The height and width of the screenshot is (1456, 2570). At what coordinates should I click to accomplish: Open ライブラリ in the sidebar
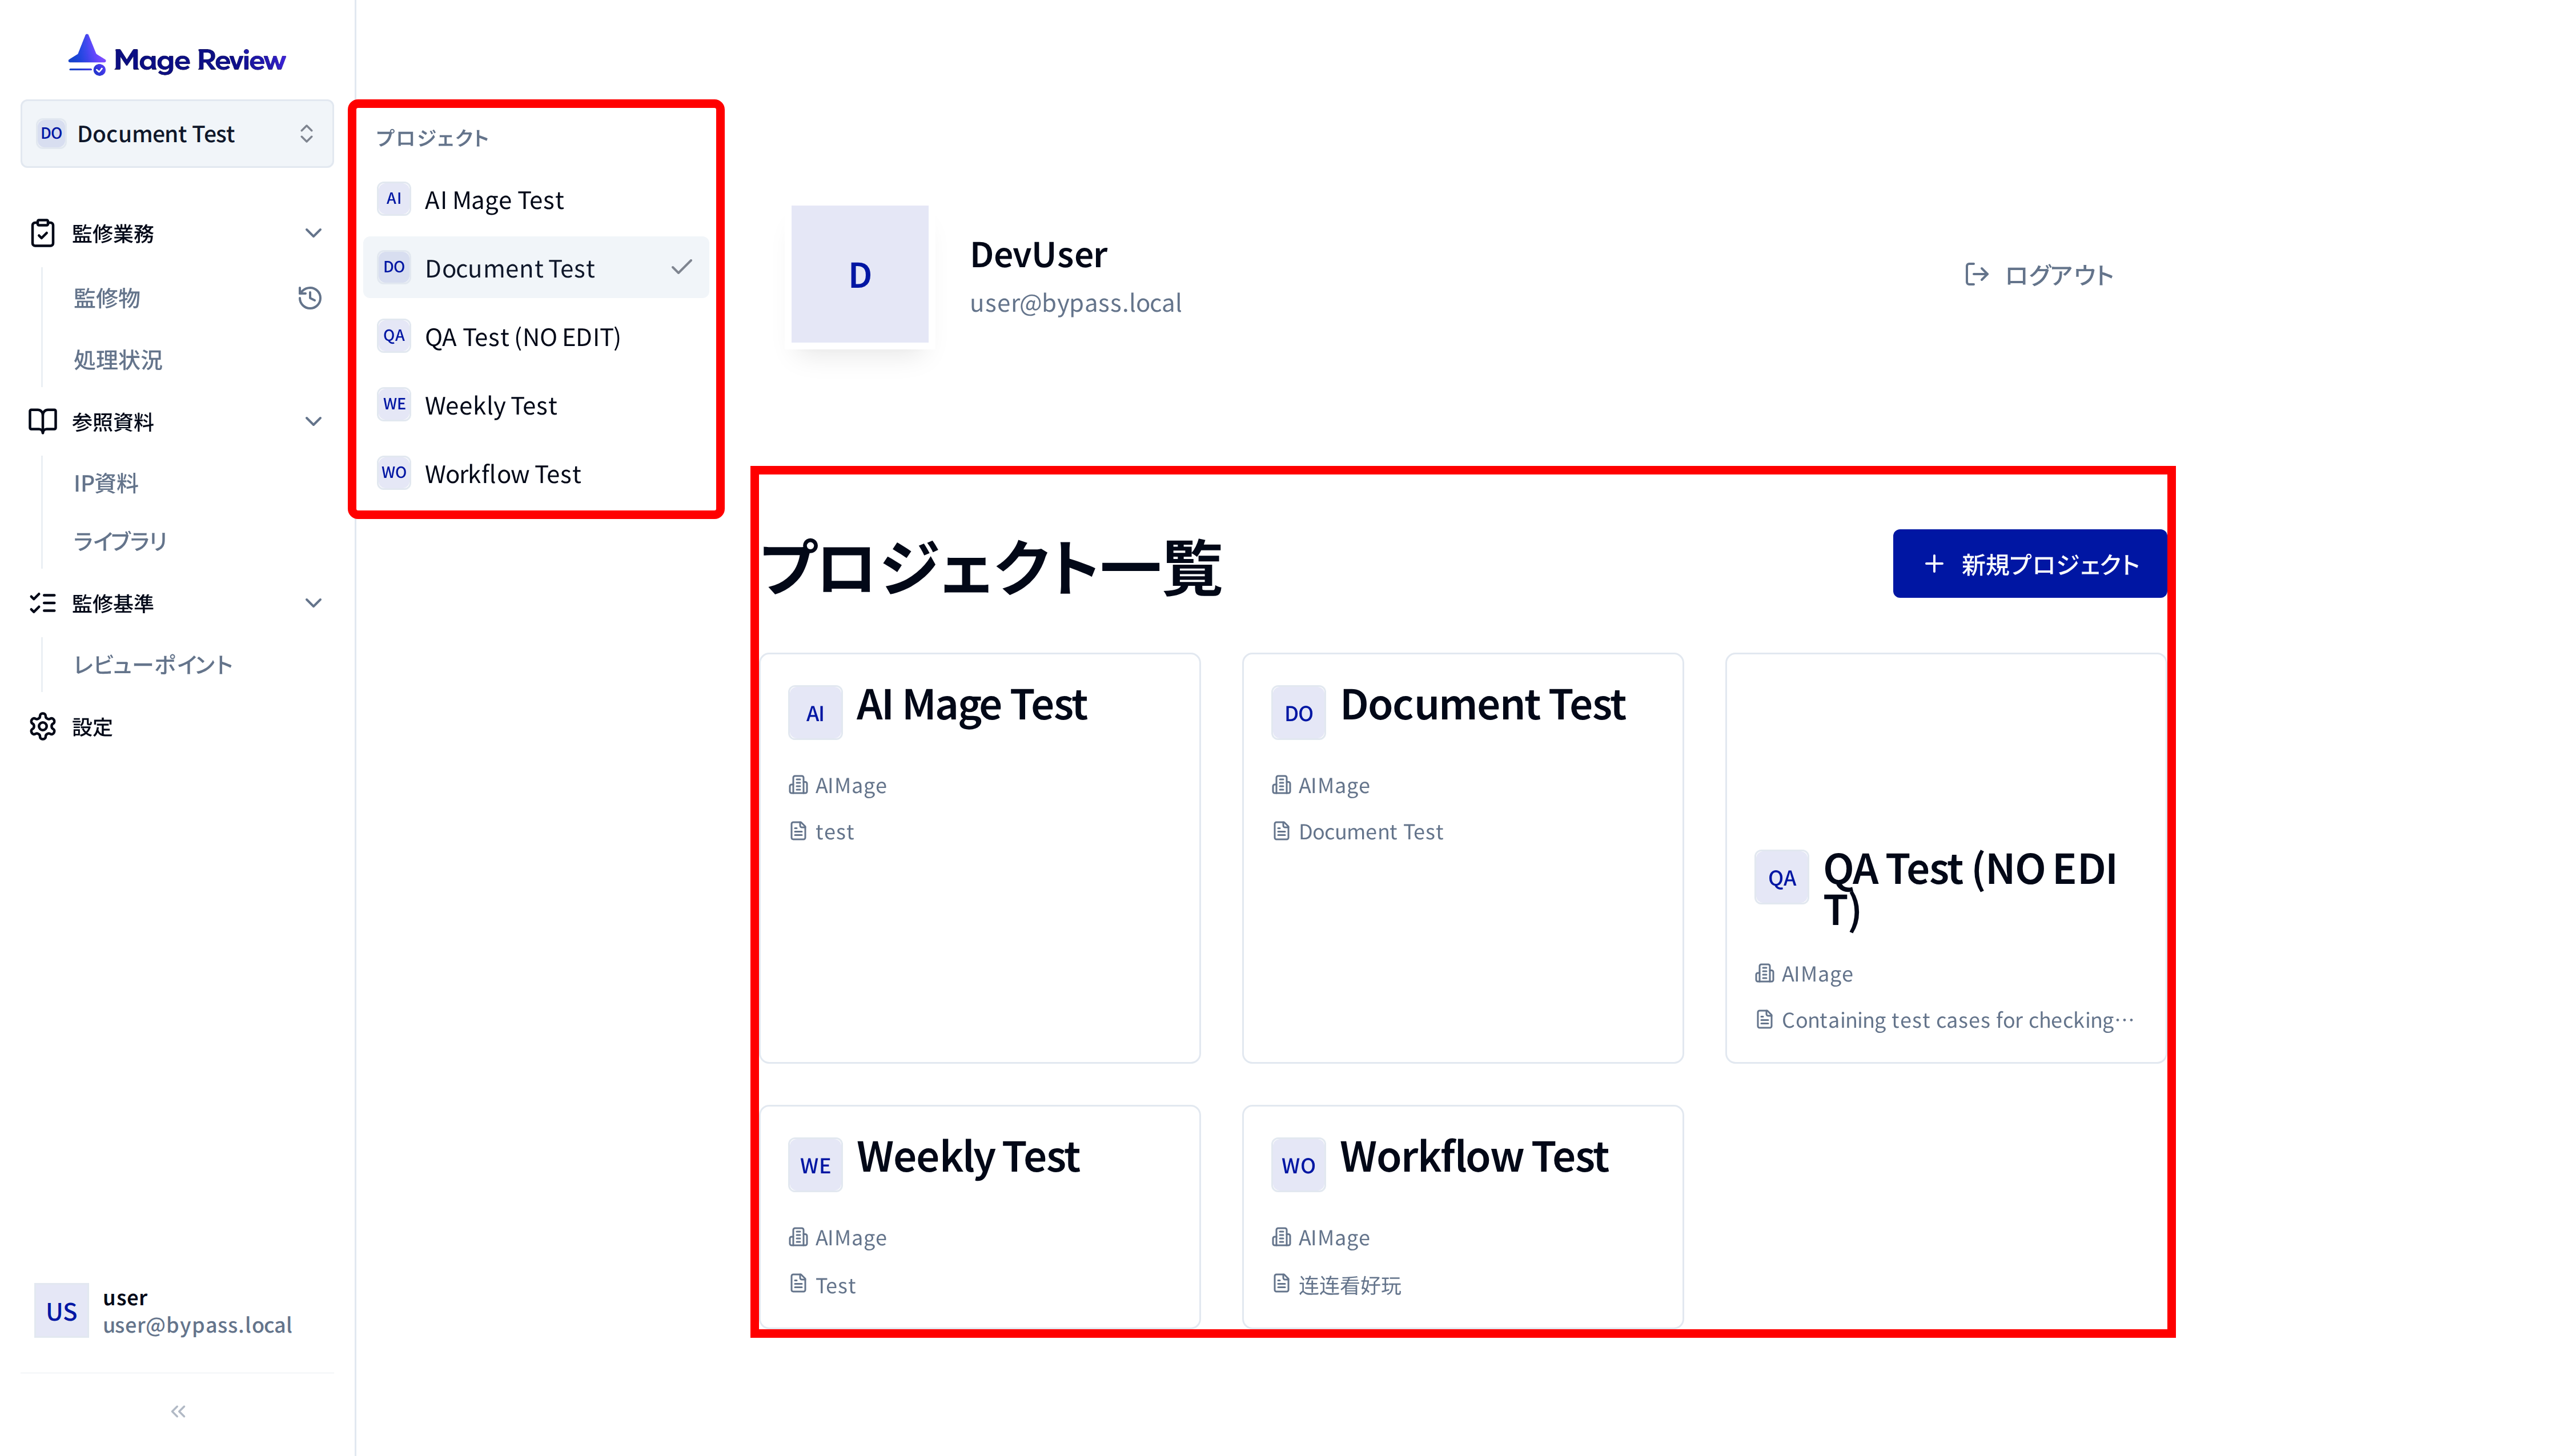(120, 541)
